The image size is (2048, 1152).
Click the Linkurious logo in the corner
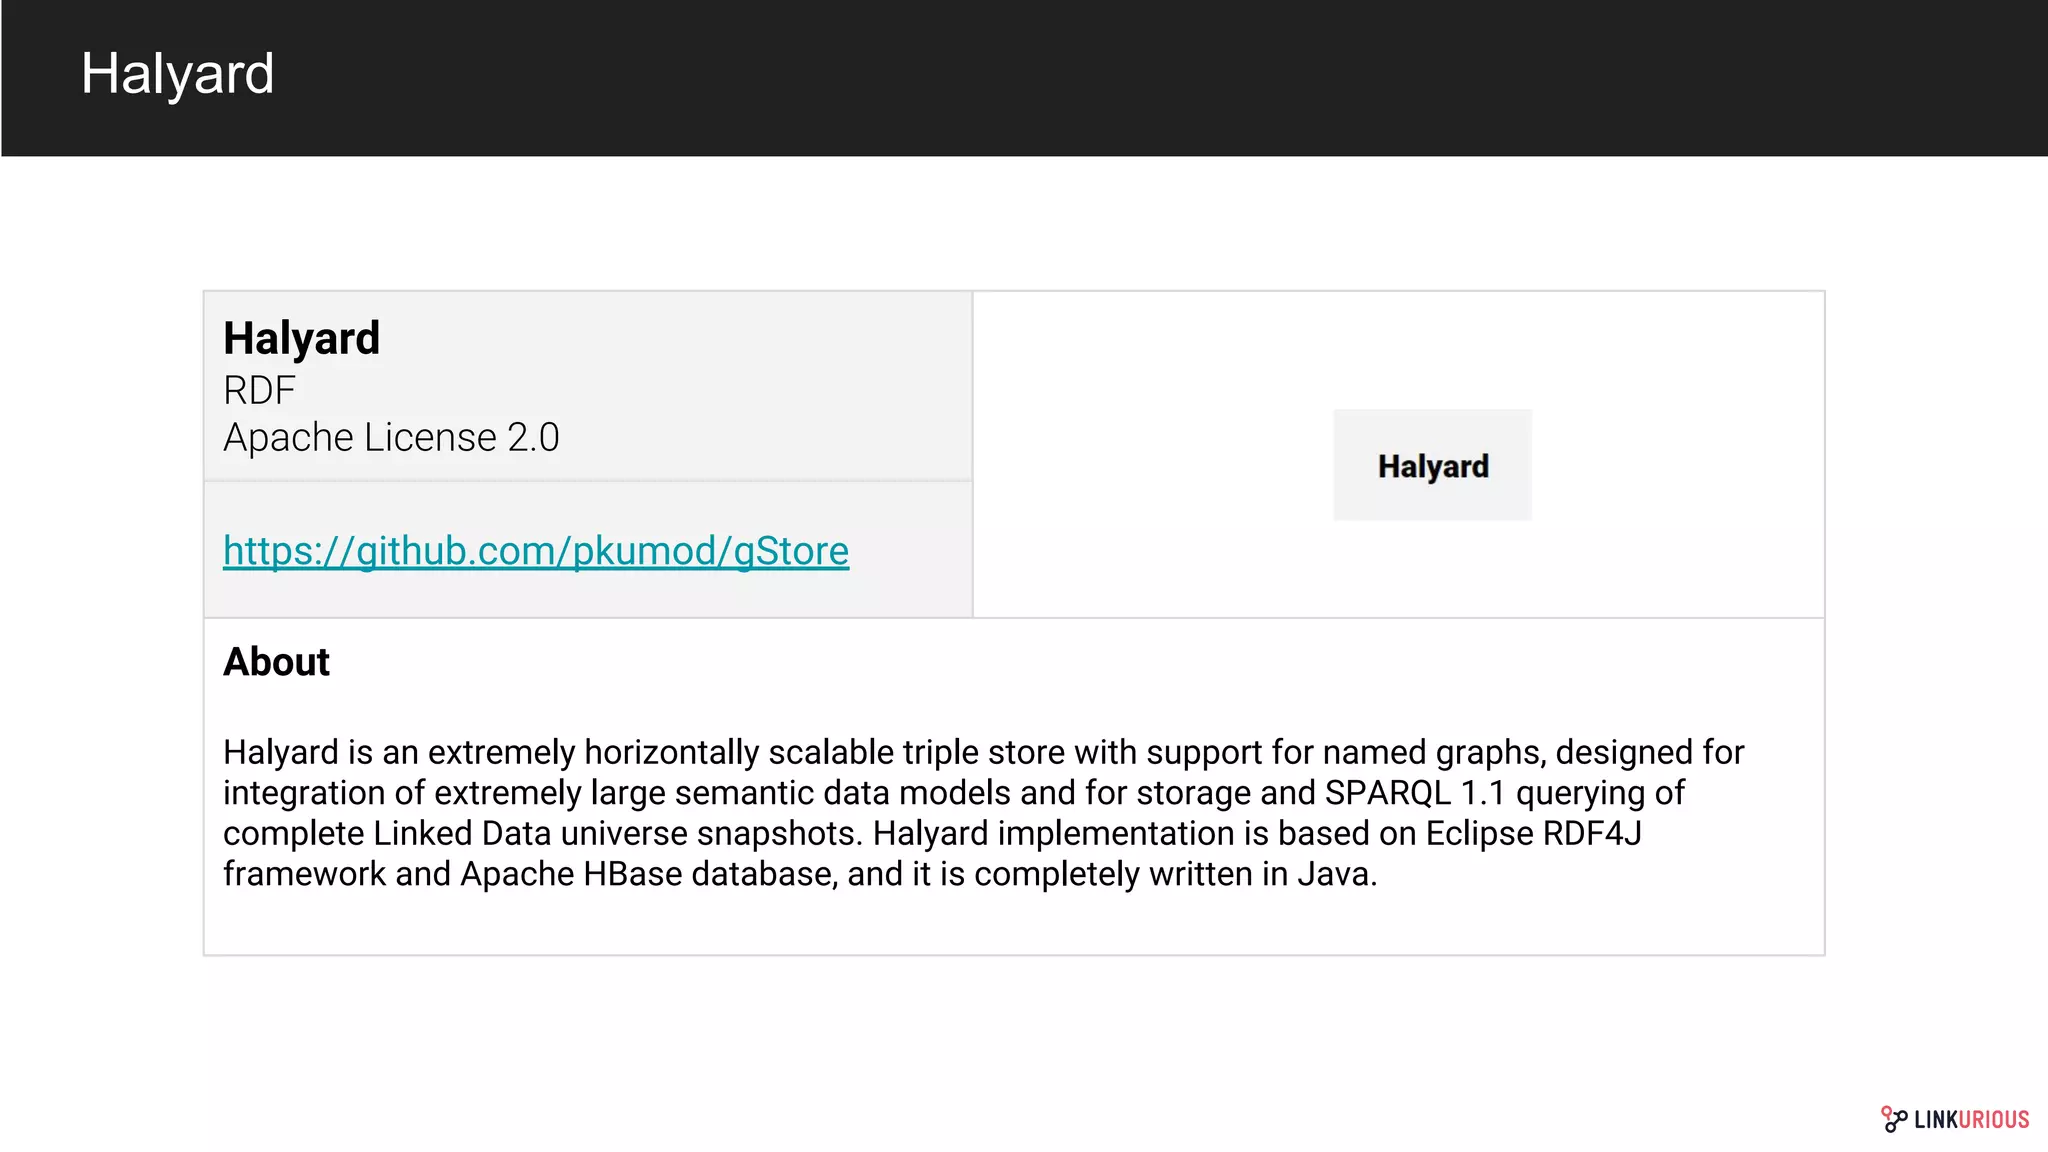(1955, 1119)
